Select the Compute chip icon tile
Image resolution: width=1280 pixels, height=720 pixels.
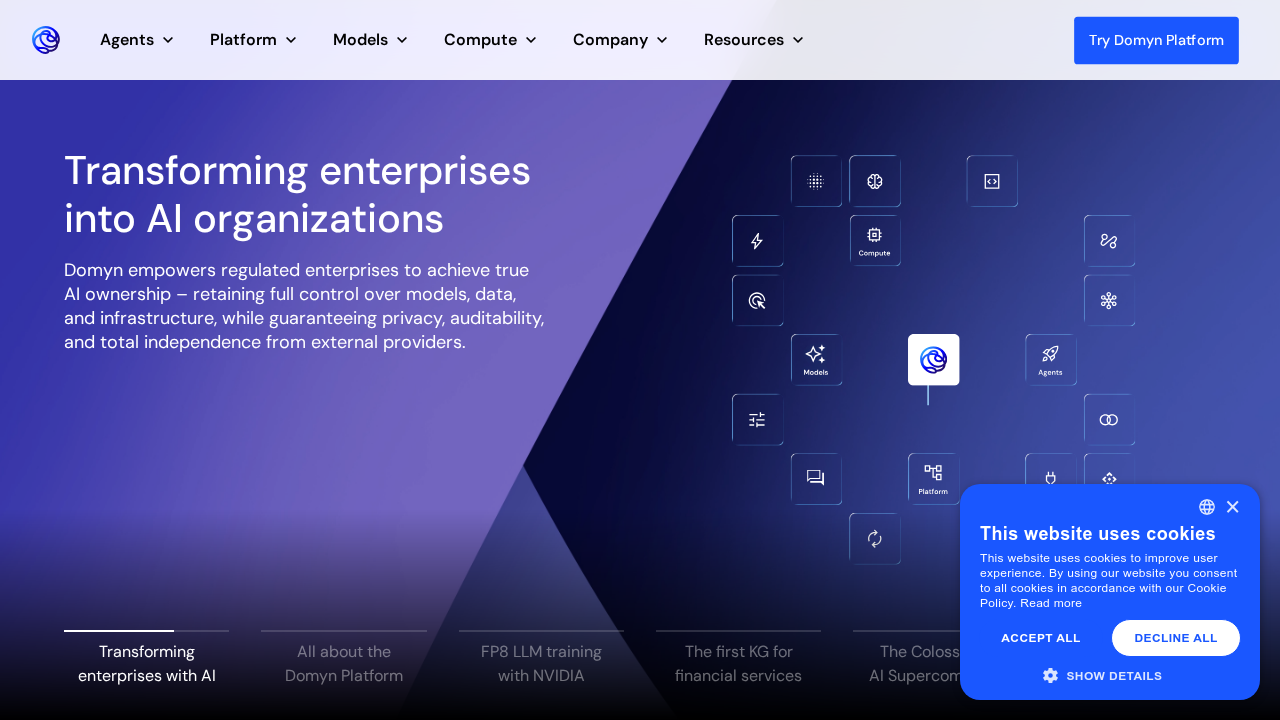click(874, 240)
